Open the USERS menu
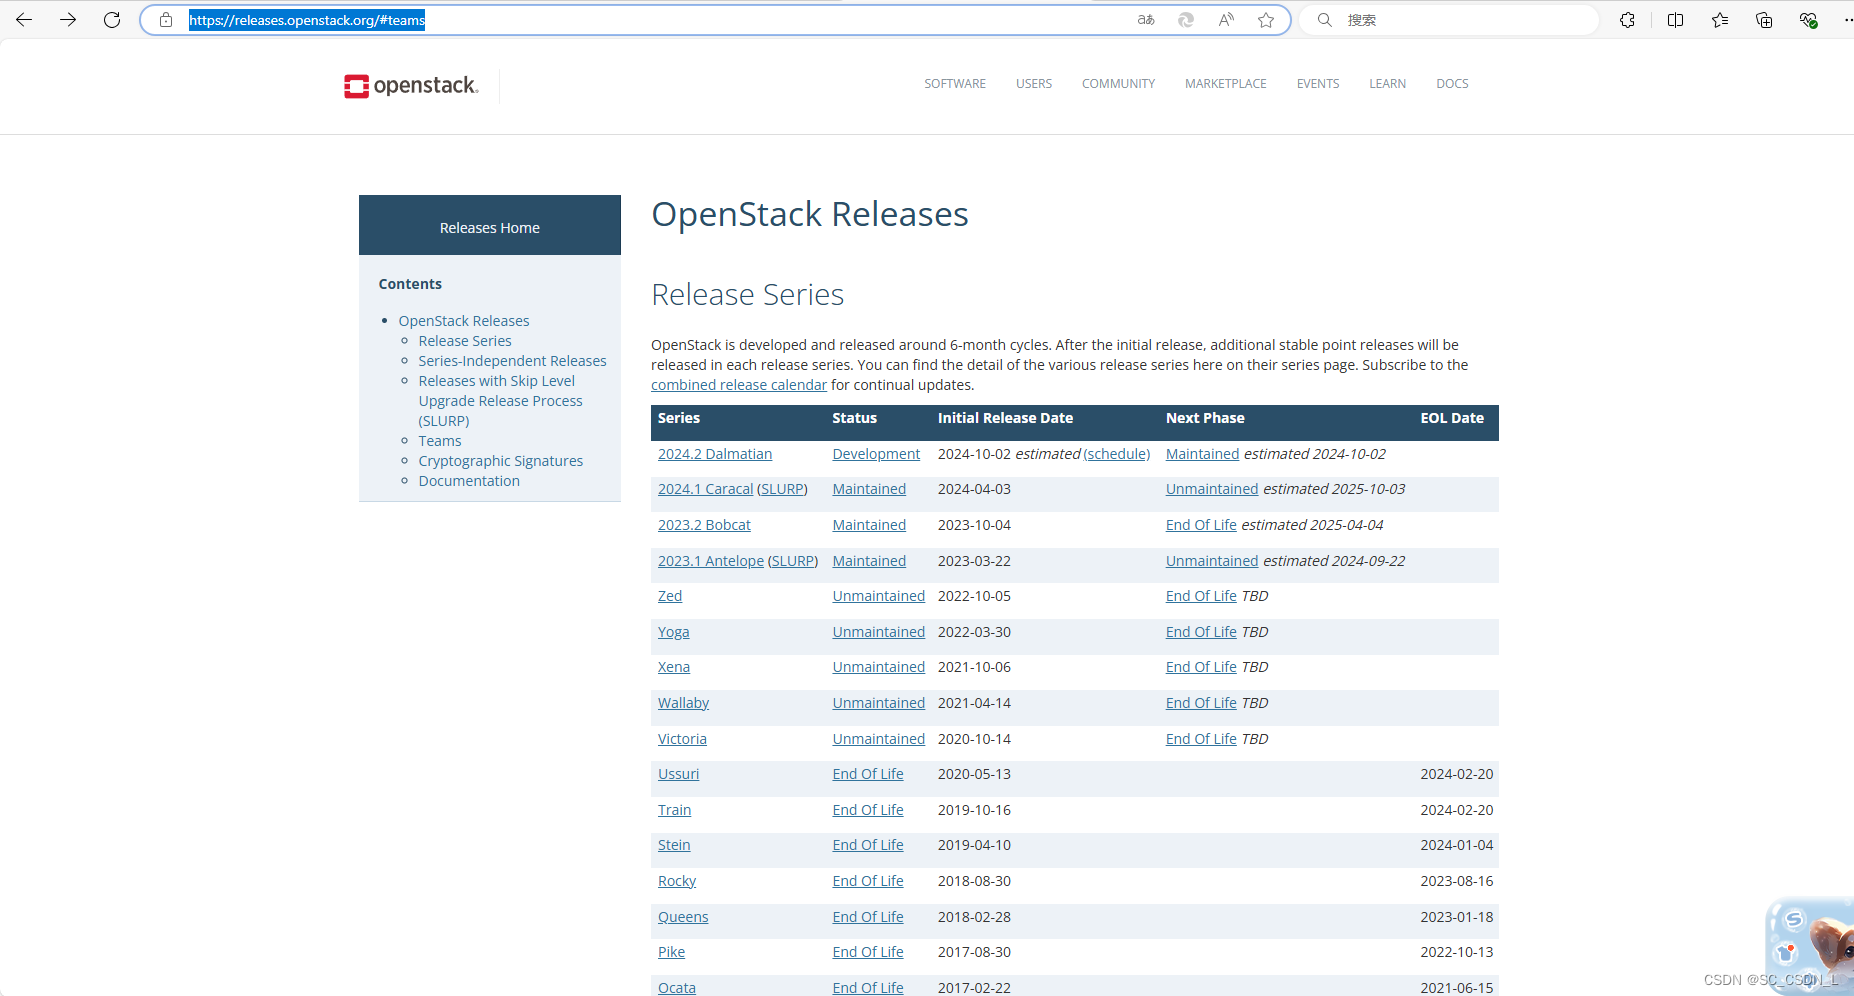 pyautogui.click(x=1034, y=84)
